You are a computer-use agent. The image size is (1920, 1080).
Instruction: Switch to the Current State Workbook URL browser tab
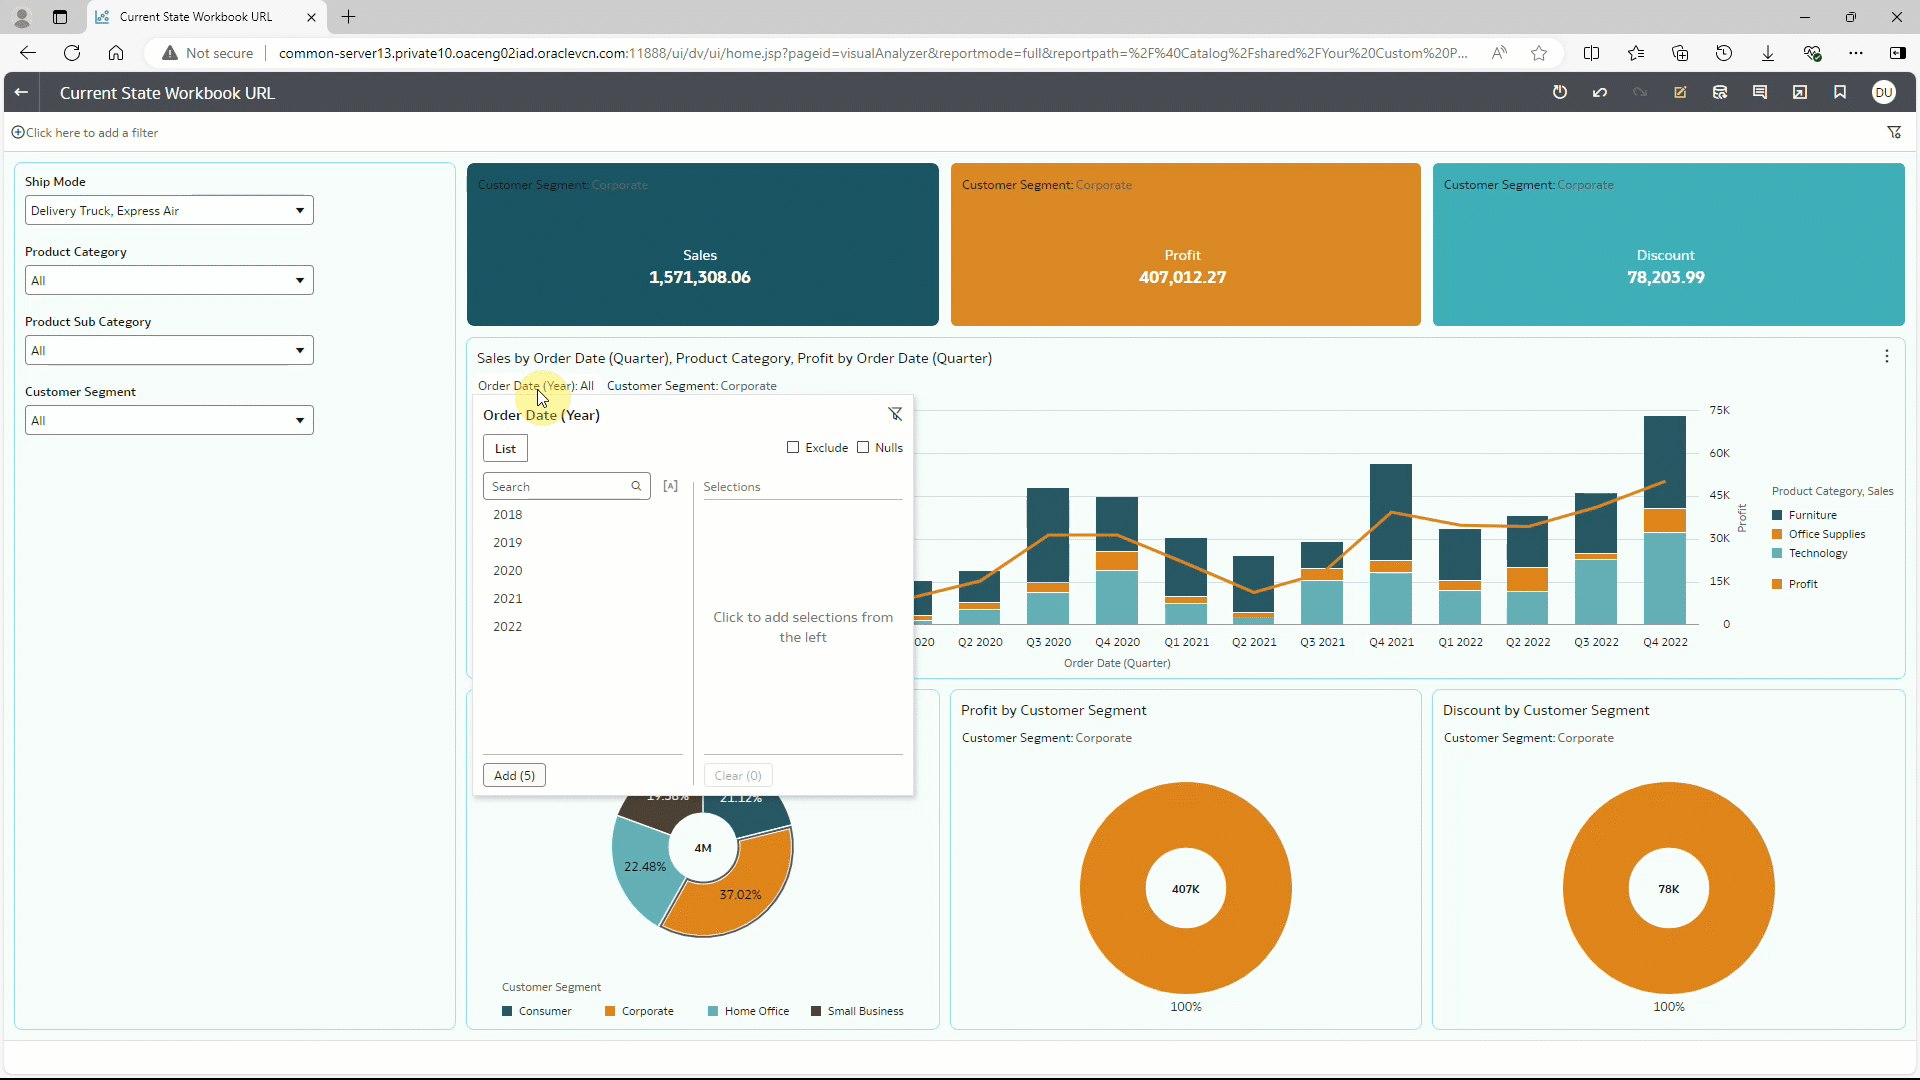coord(195,17)
